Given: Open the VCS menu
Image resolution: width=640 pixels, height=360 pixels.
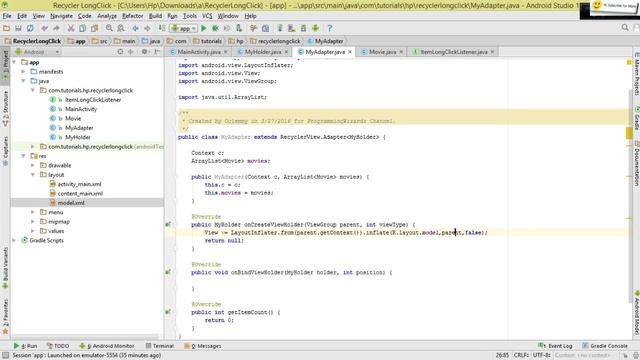Looking at the screenshot, I should coord(207,16).
